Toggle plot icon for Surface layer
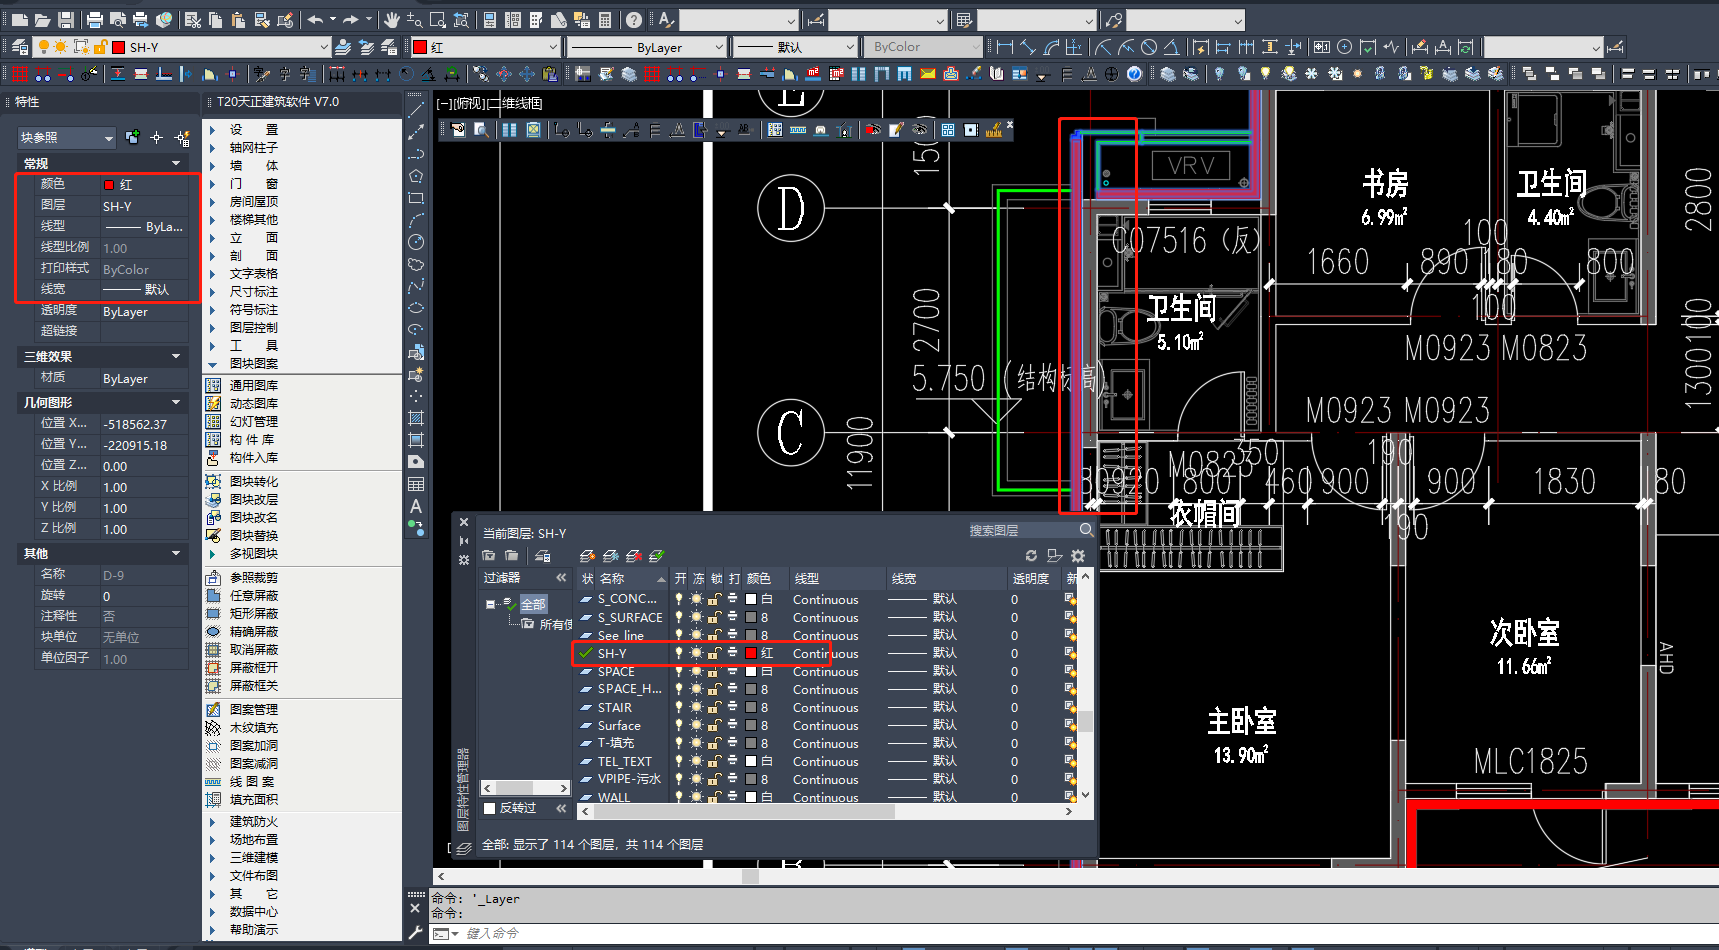Image resolution: width=1719 pixels, height=950 pixels. pos(733,725)
